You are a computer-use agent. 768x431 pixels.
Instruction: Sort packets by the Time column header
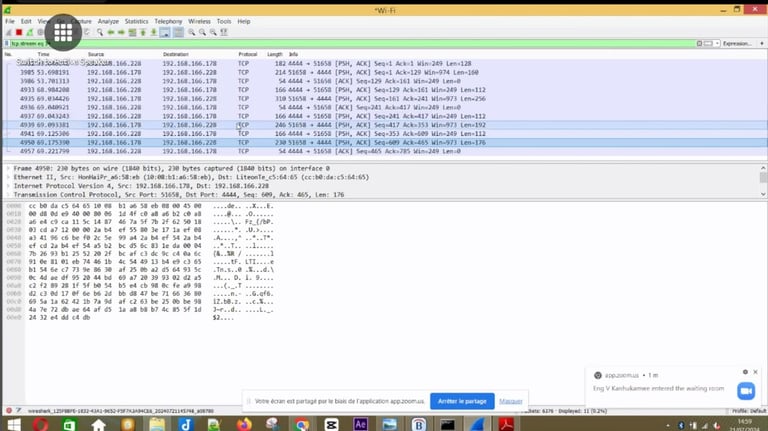click(x=44, y=54)
